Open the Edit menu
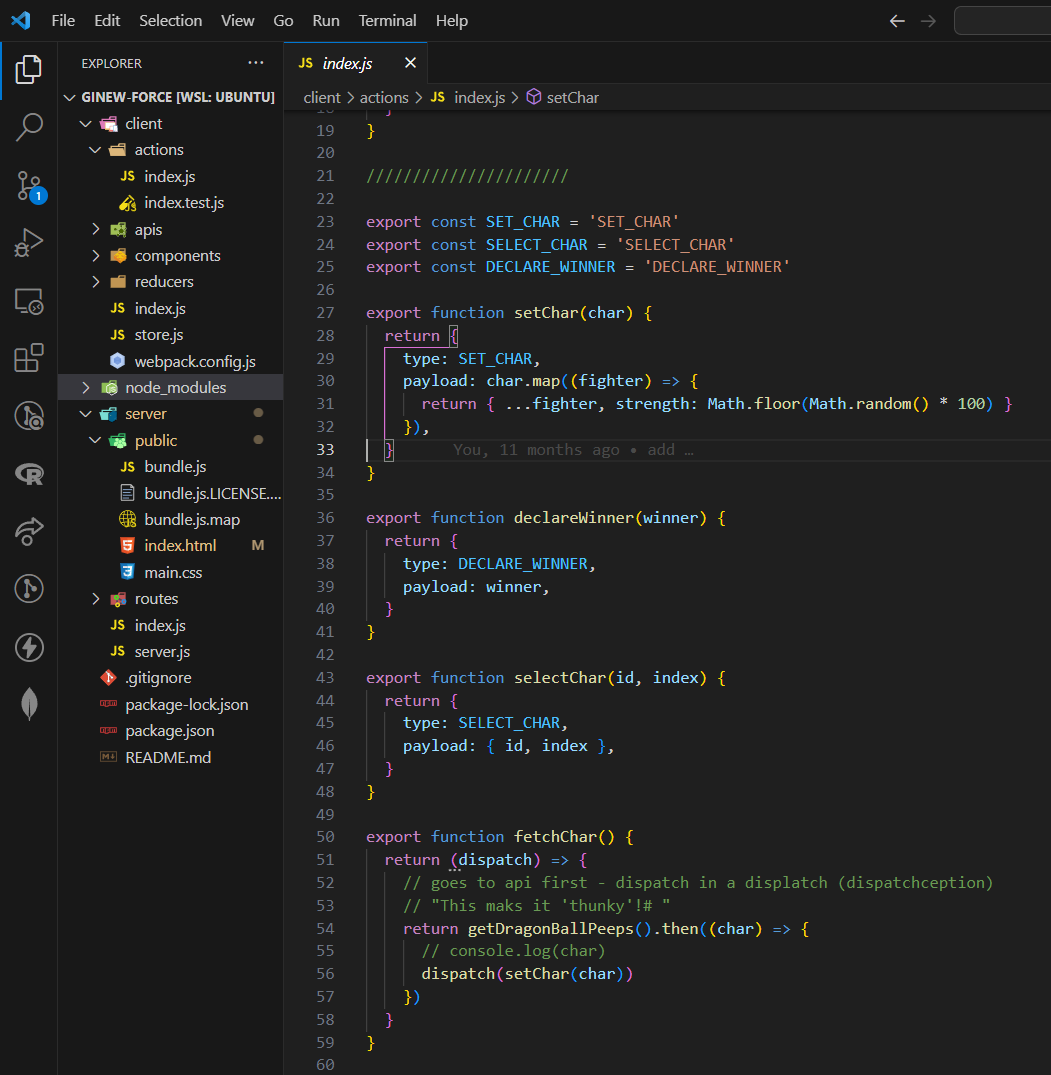Screen dimensions: 1051x1075 click(x=107, y=21)
